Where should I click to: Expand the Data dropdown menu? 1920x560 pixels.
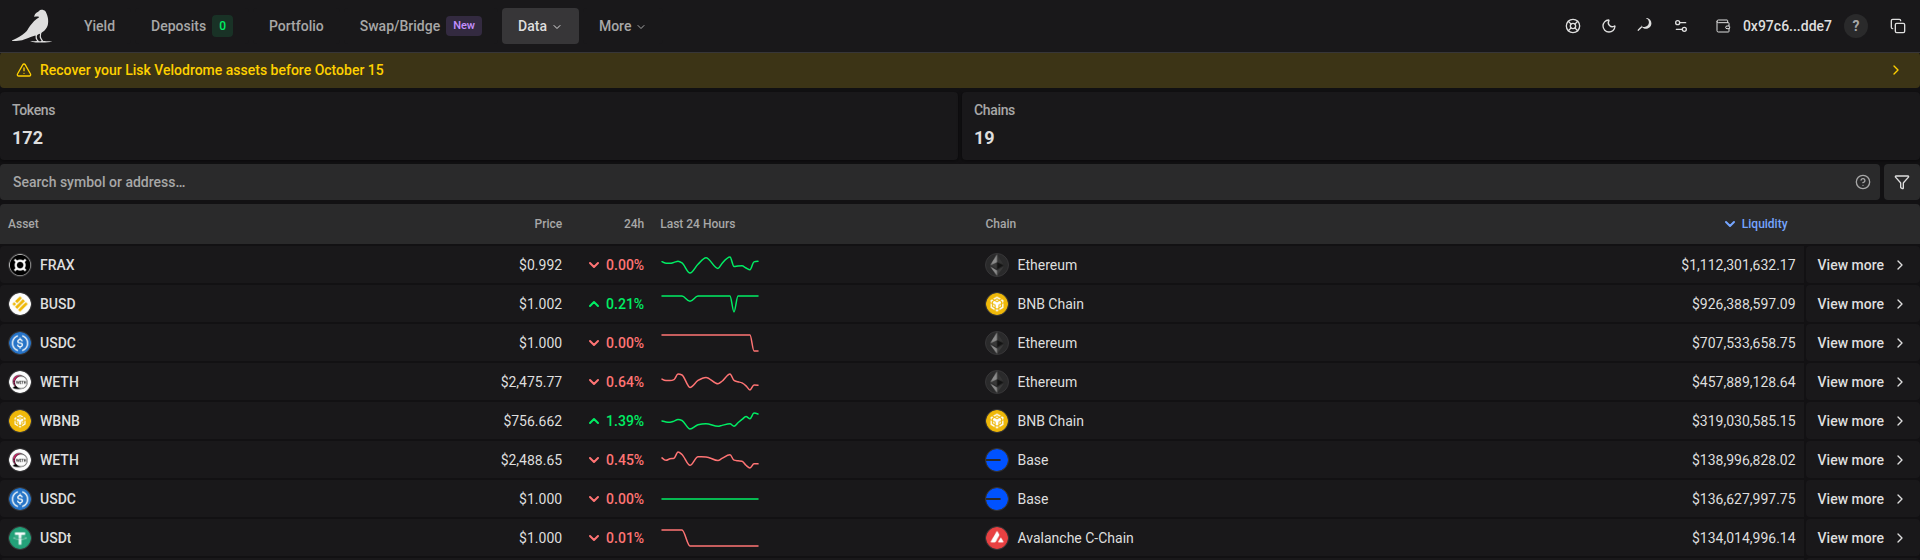(x=540, y=26)
